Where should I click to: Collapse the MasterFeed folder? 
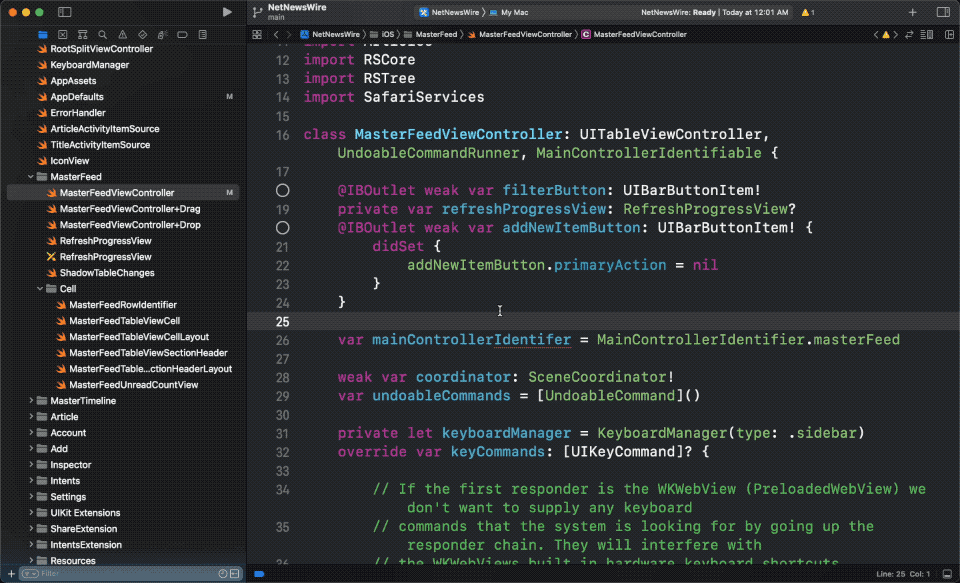point(30,177)
